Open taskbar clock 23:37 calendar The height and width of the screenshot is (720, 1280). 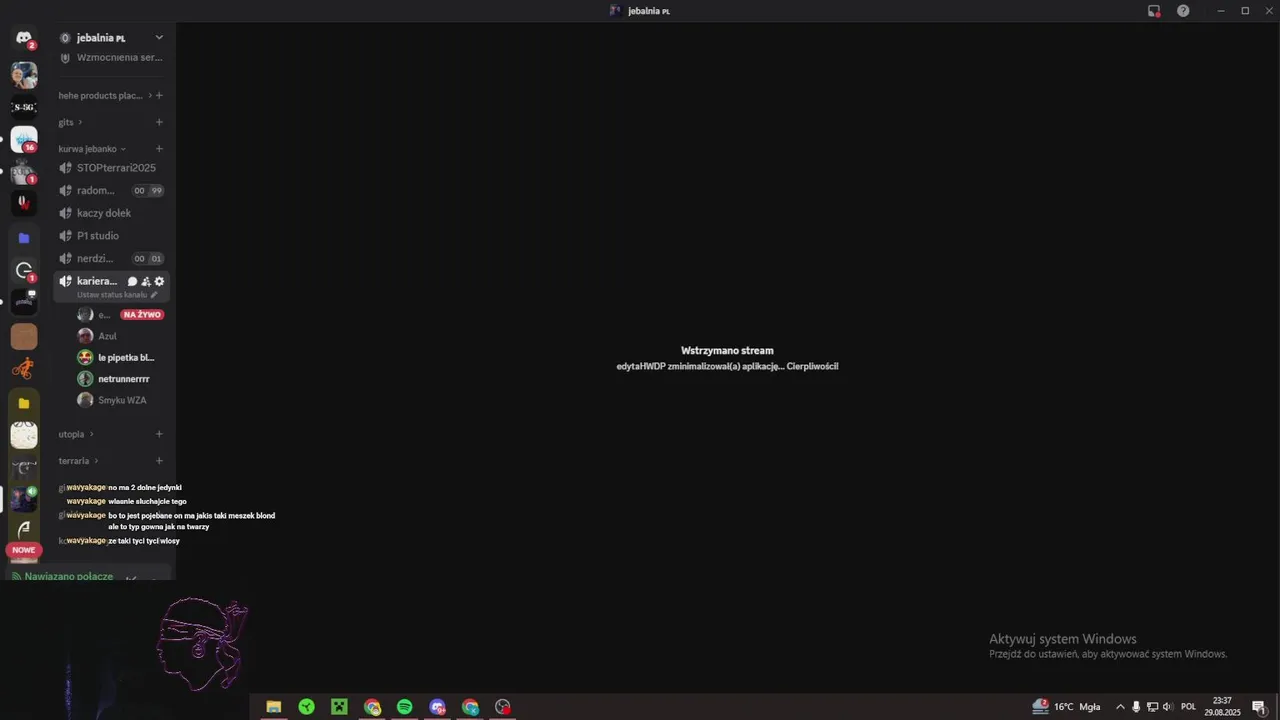(1222, 707)
